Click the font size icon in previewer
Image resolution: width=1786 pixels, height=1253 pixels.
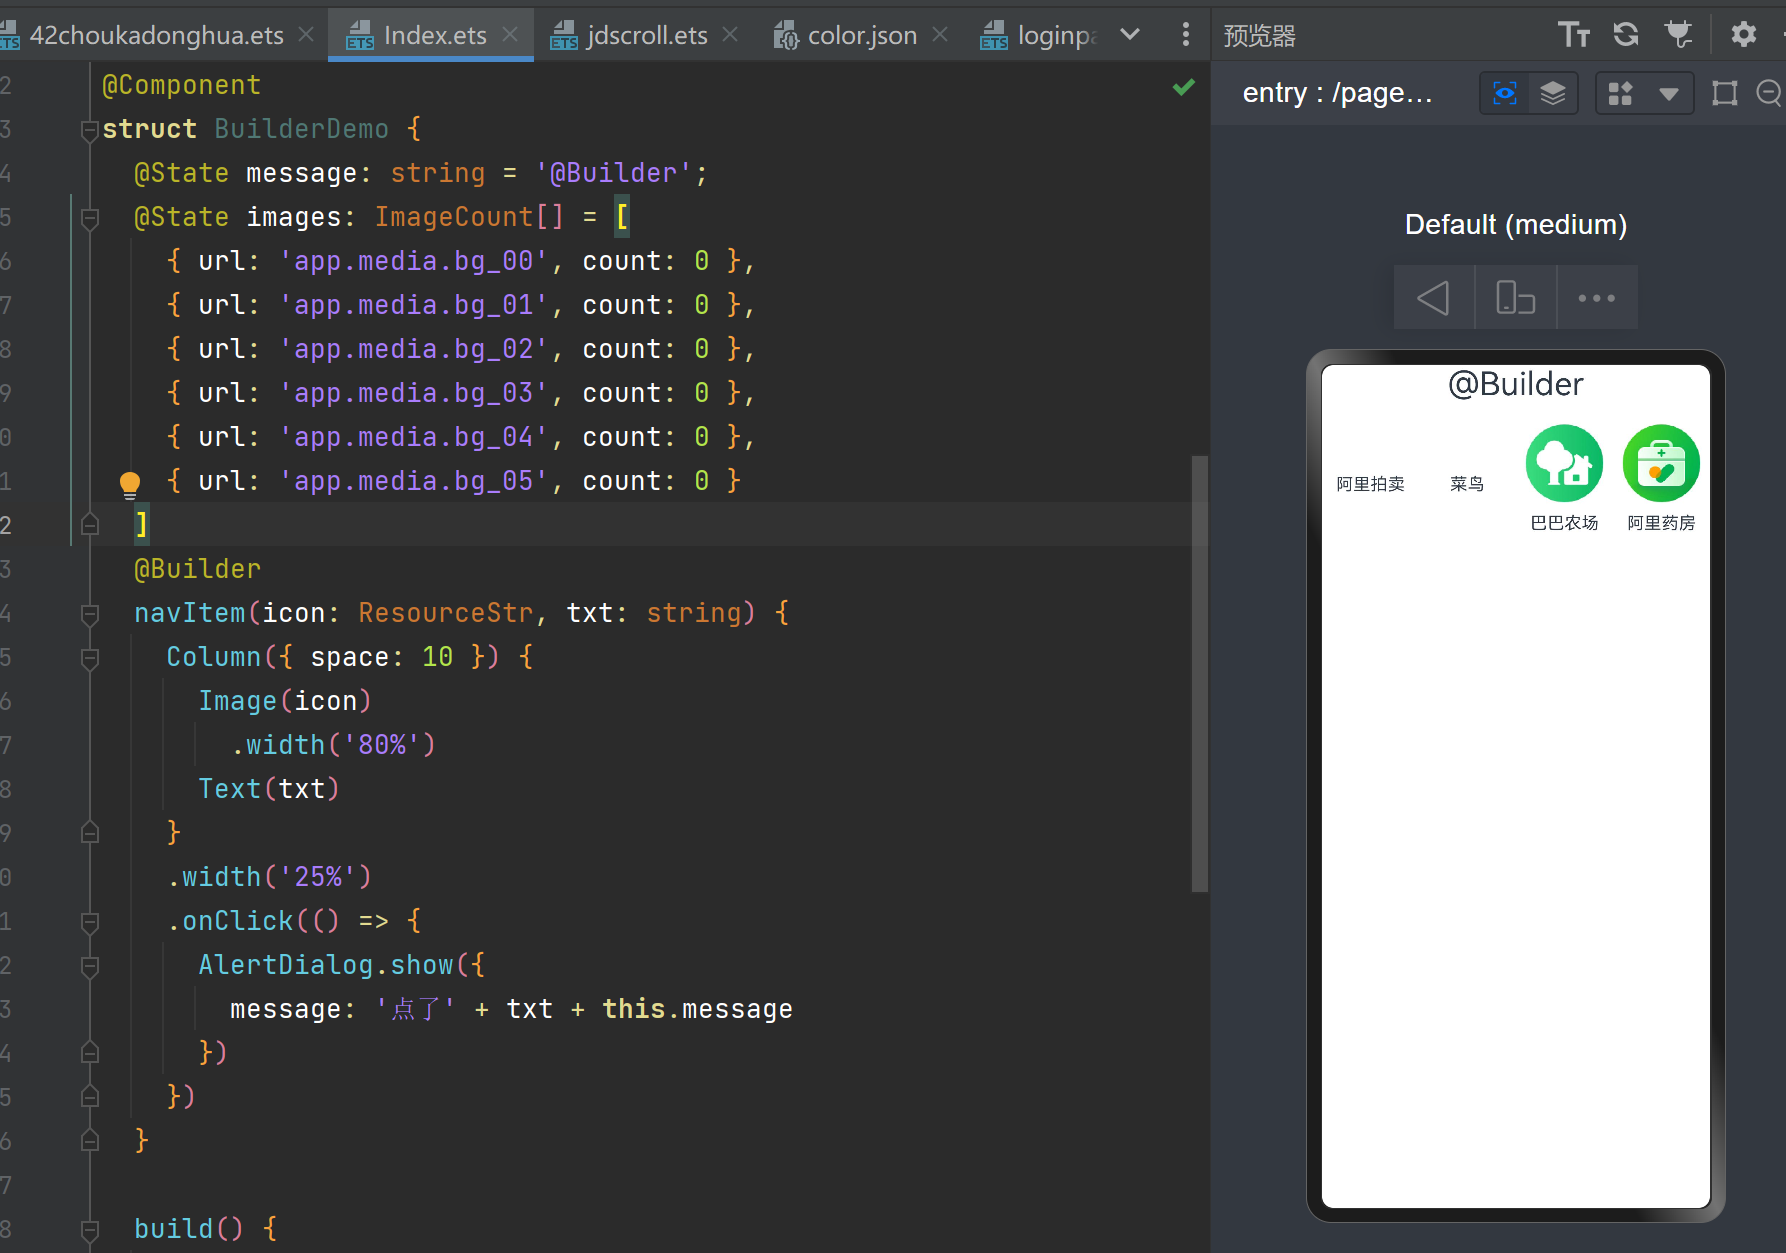(1574, 35)
